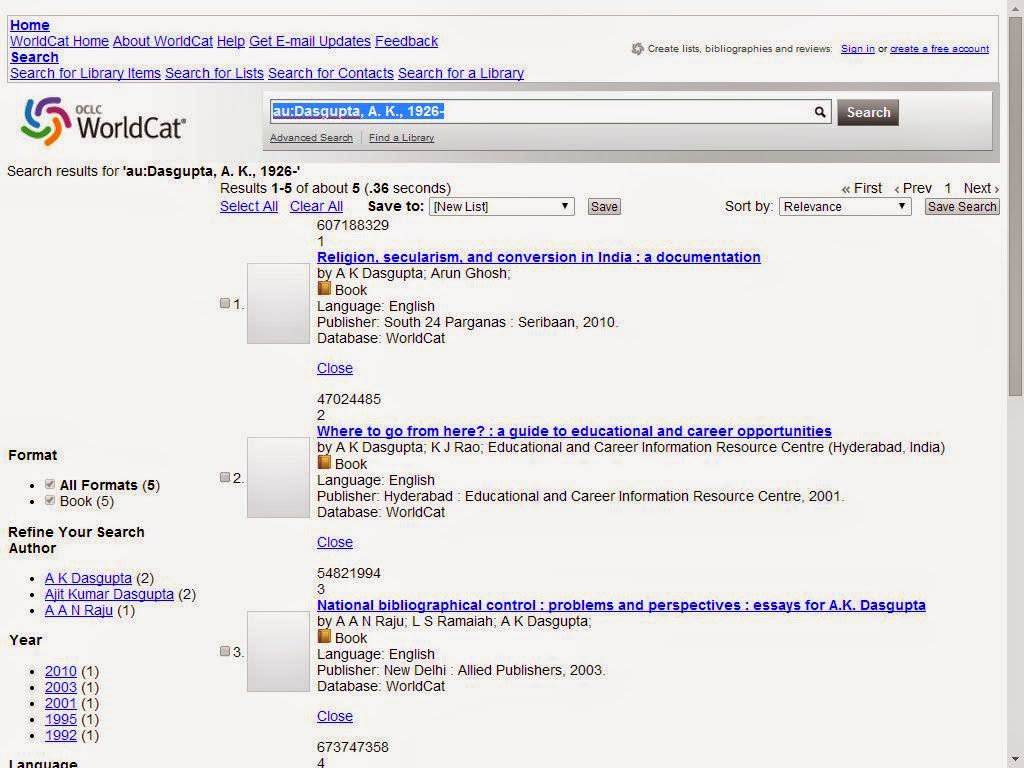Click Close link under result 1
This screenshot has width=1024, height=768.
334,368
